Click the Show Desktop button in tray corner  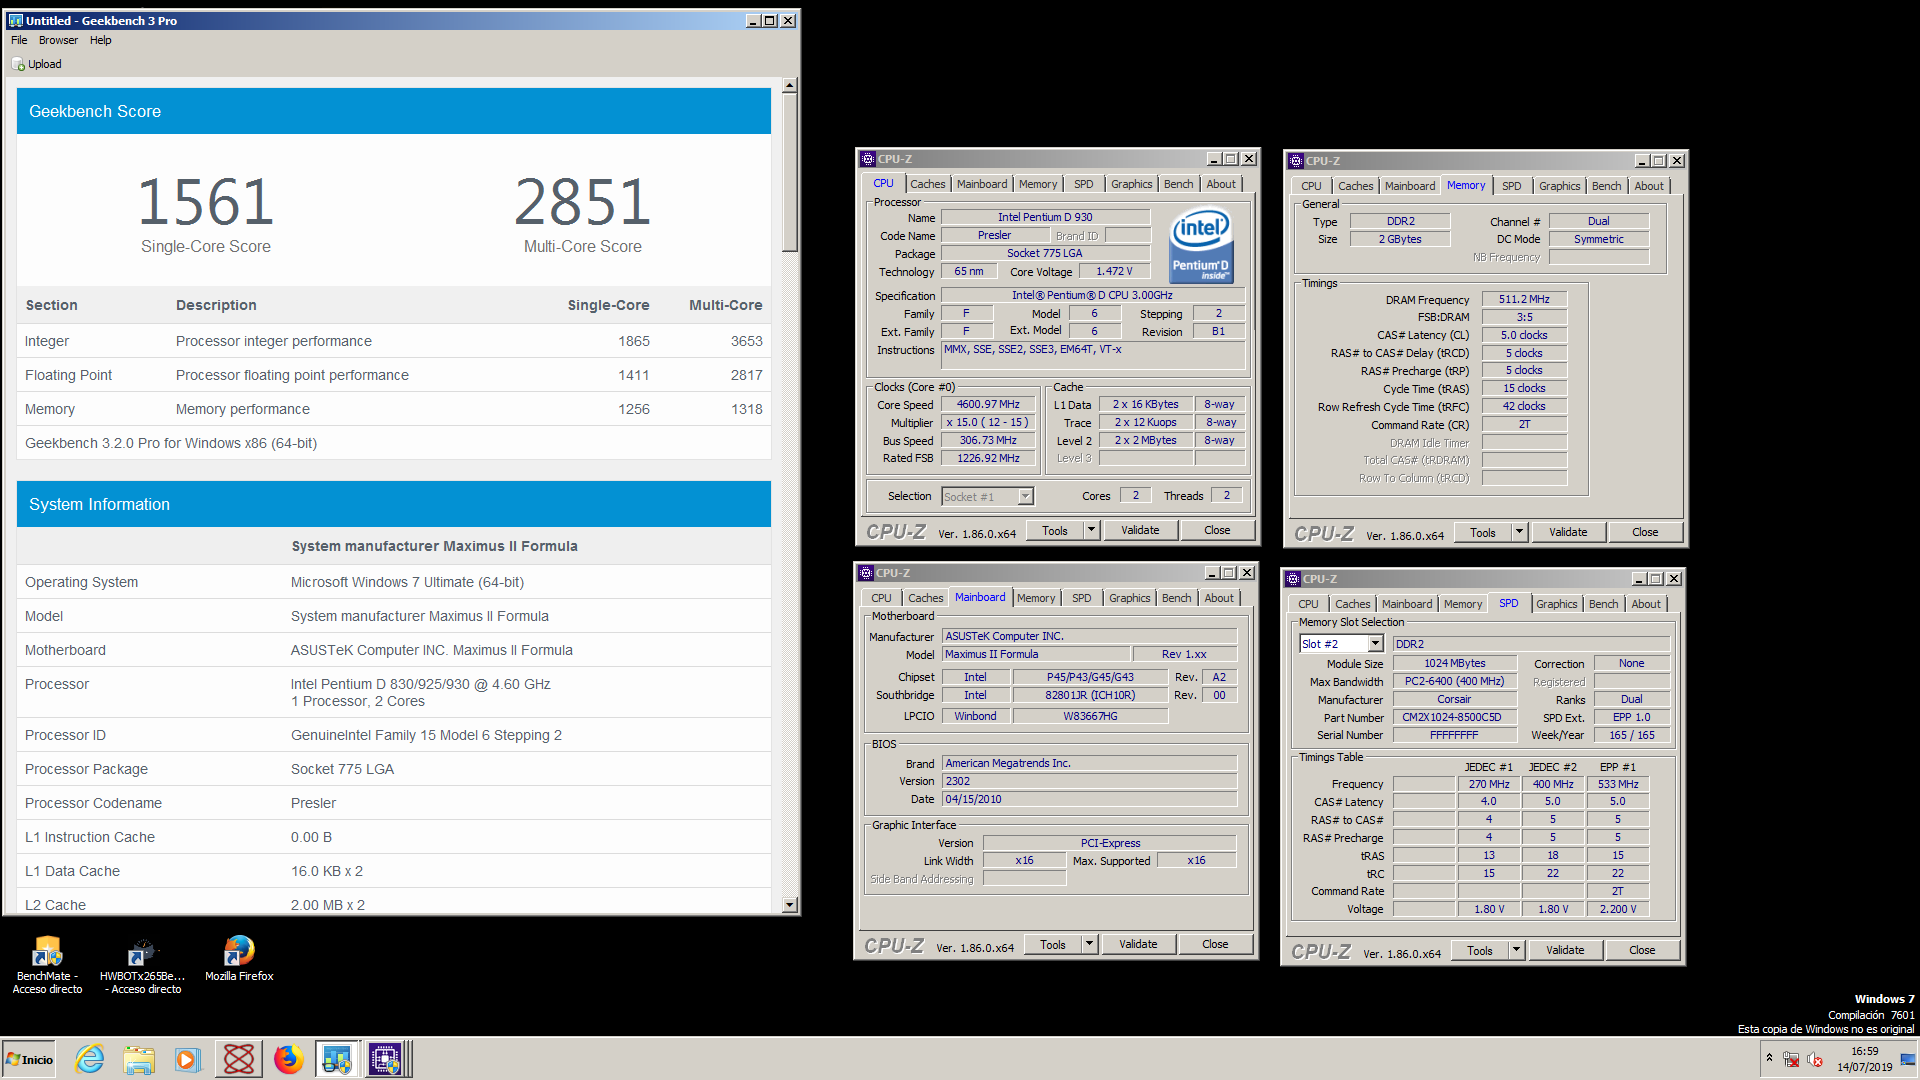(1908, 1059)
